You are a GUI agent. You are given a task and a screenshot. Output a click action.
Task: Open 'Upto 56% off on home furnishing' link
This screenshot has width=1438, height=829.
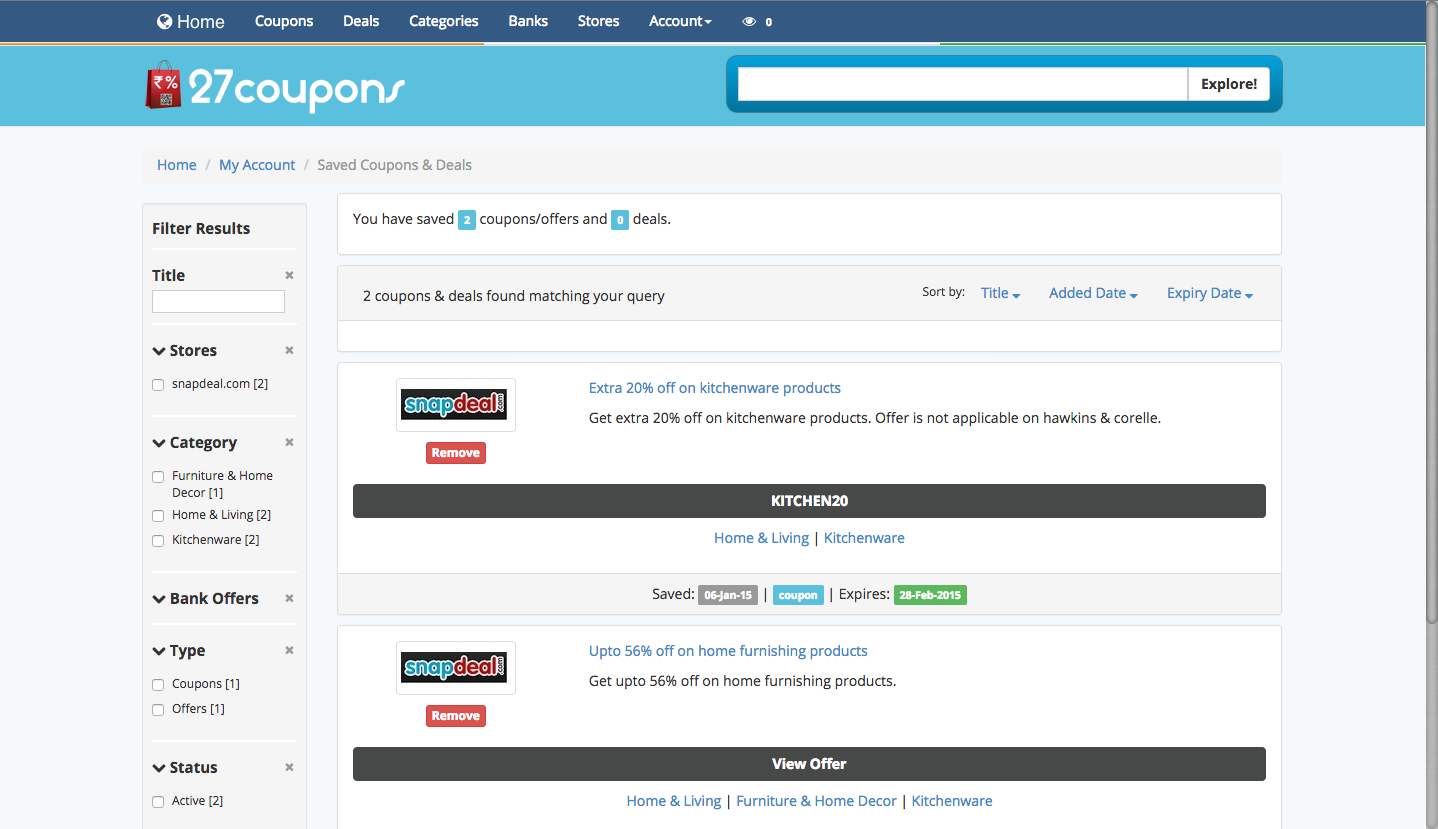point(728,651)
